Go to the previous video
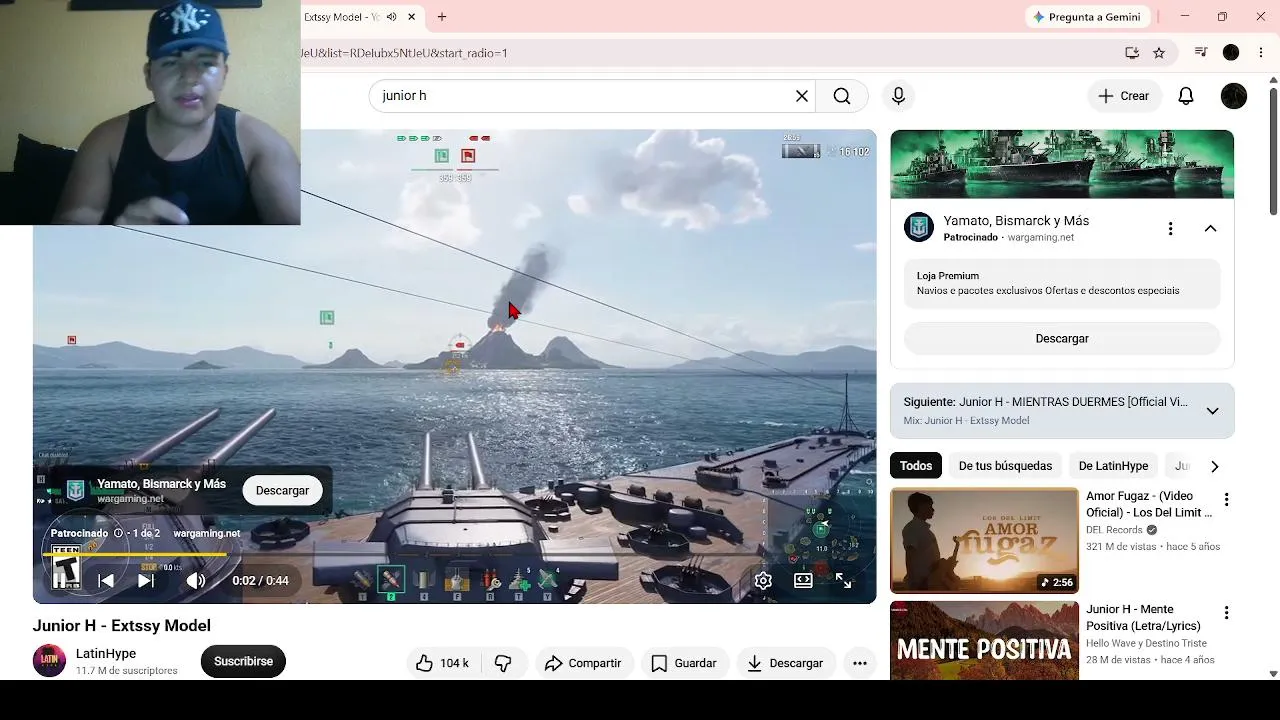1280x720 pixels. (106, 581)
